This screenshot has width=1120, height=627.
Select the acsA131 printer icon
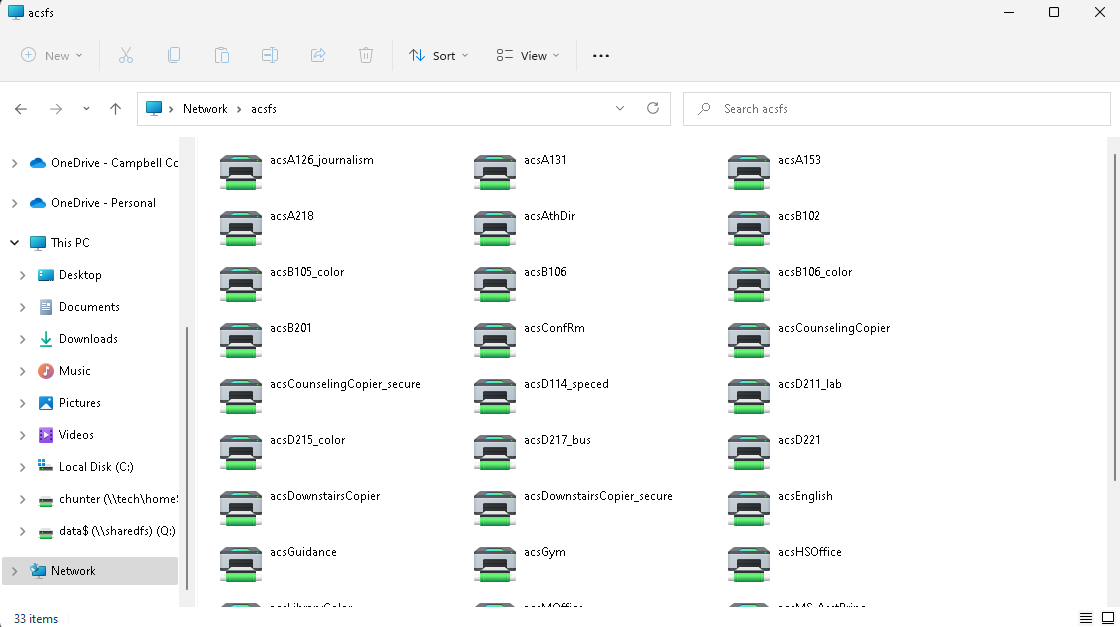click(x=494, y=172)
